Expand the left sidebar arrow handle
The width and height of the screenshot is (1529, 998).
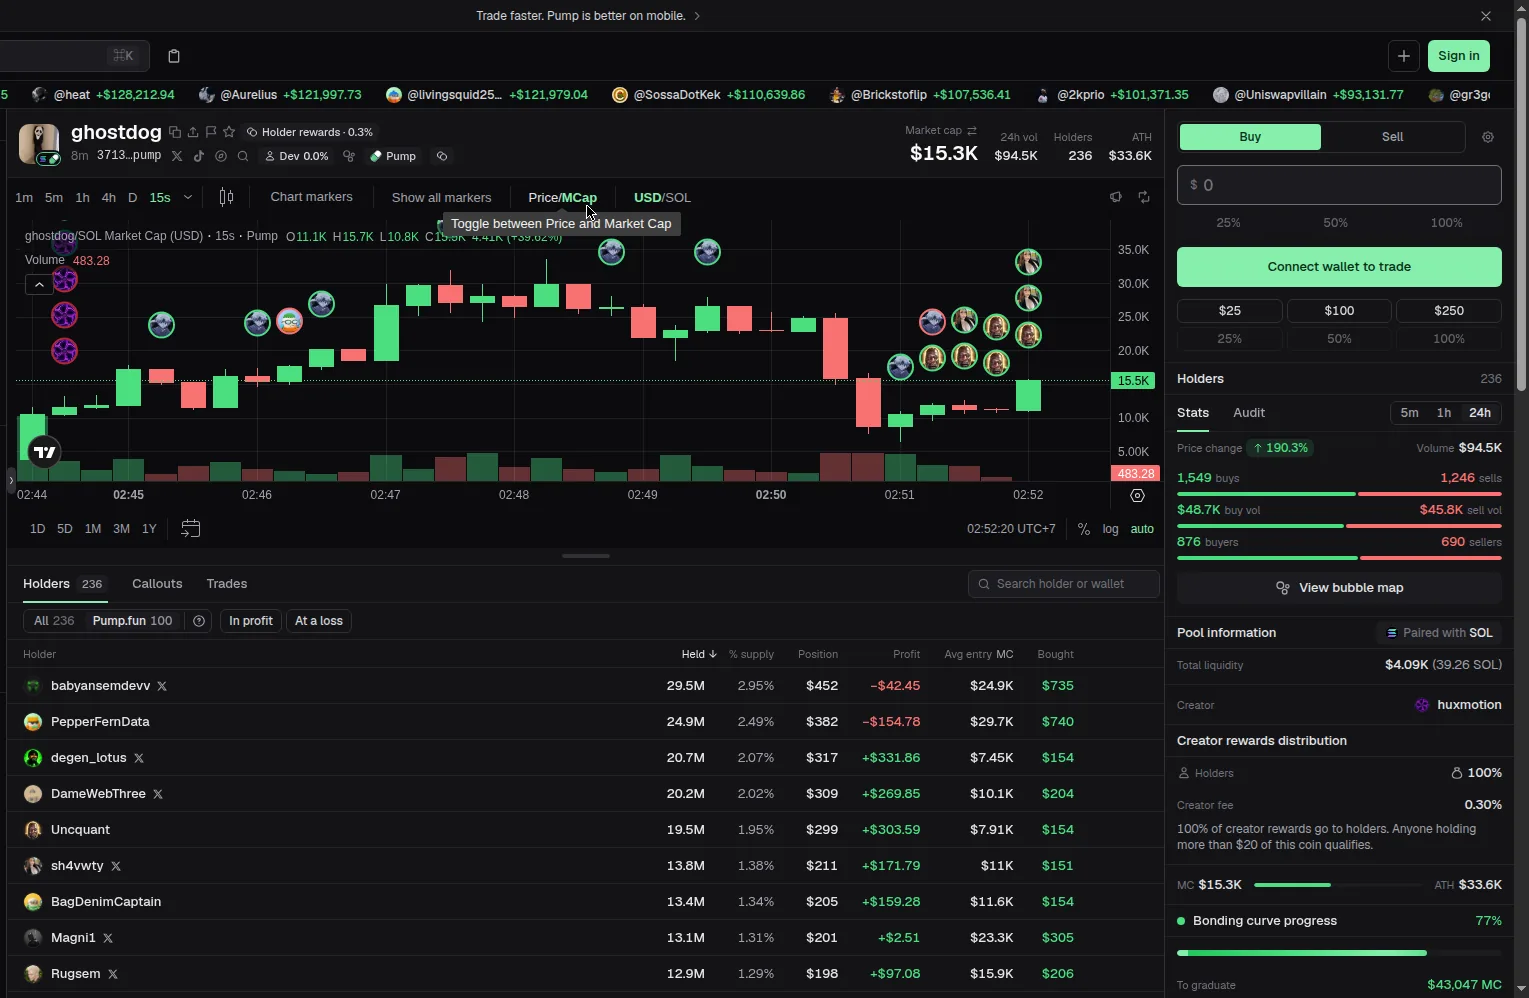[x=11, y=481]
